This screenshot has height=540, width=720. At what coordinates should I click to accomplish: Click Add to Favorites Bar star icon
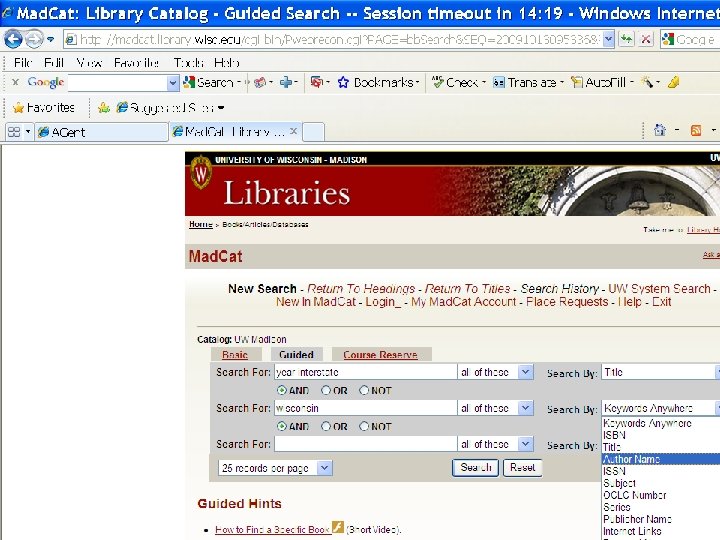104,107
